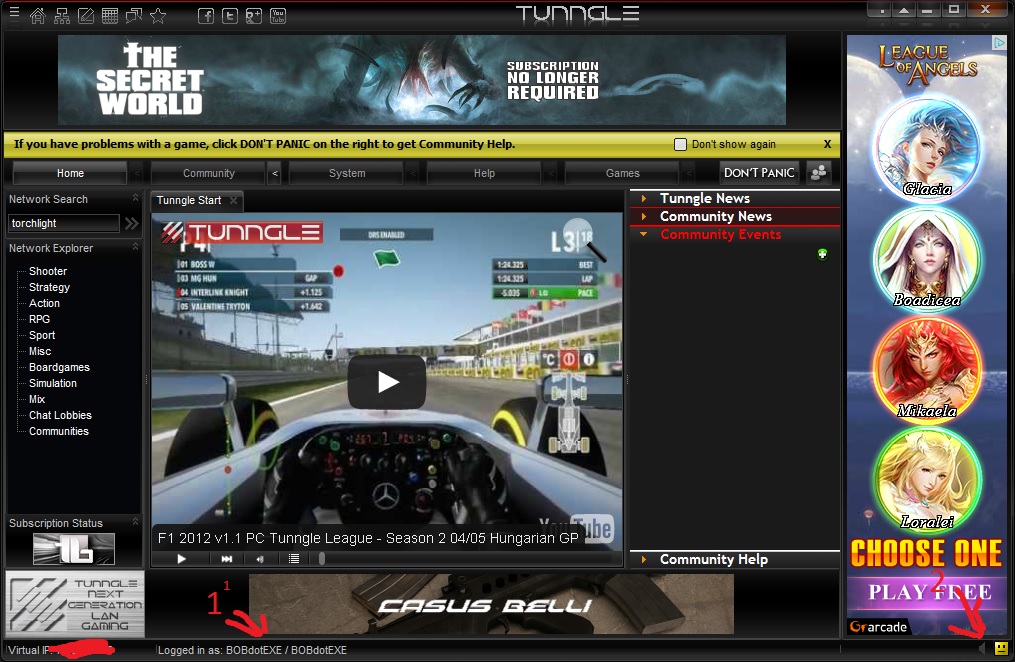
Task: Open the Casus Belli banner
Action: [x=491, y=604]
